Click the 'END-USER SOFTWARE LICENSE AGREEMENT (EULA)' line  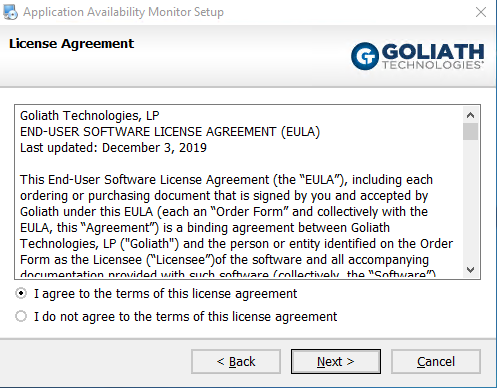click(x=170, y=132)
